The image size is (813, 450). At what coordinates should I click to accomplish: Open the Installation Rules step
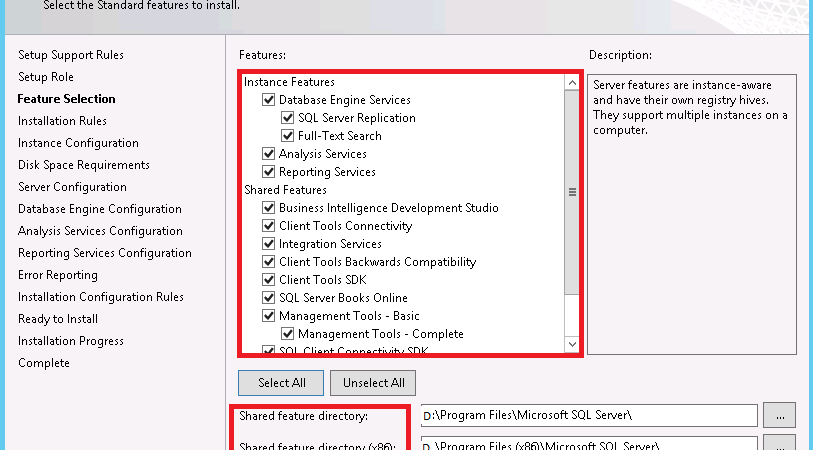62,121
